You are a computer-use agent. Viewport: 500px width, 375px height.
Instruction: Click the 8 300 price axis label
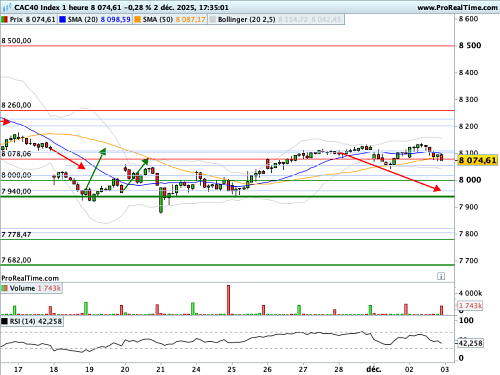coord(468,99)
